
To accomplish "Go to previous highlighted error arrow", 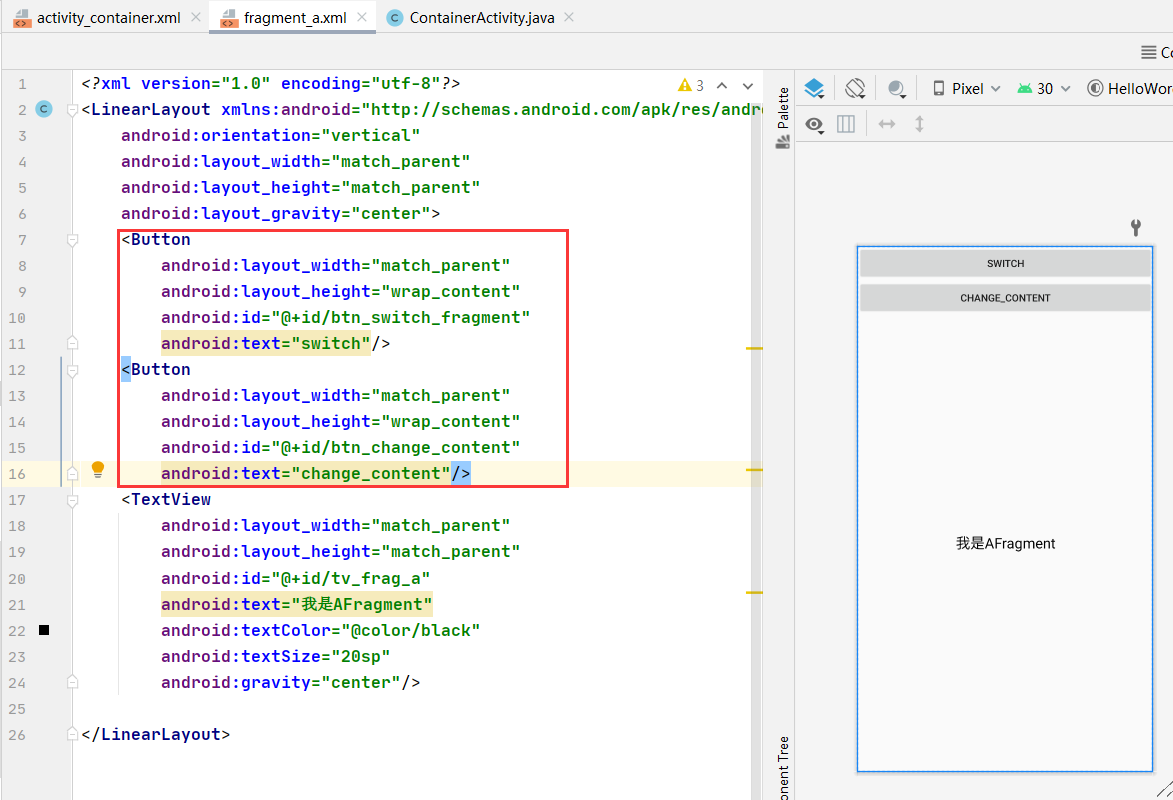I will [x=722, y=85].
